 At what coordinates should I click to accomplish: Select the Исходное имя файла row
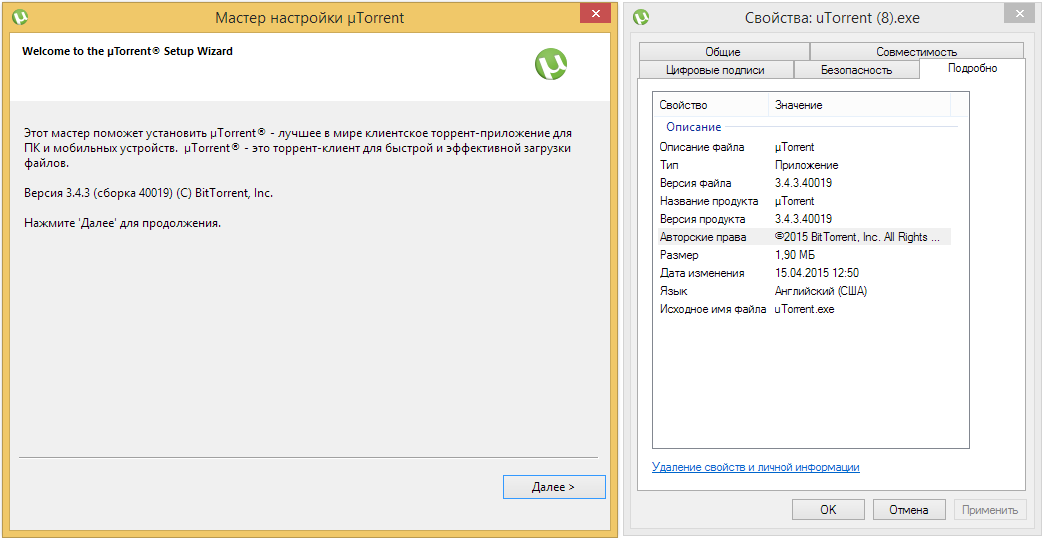(802, 309)
